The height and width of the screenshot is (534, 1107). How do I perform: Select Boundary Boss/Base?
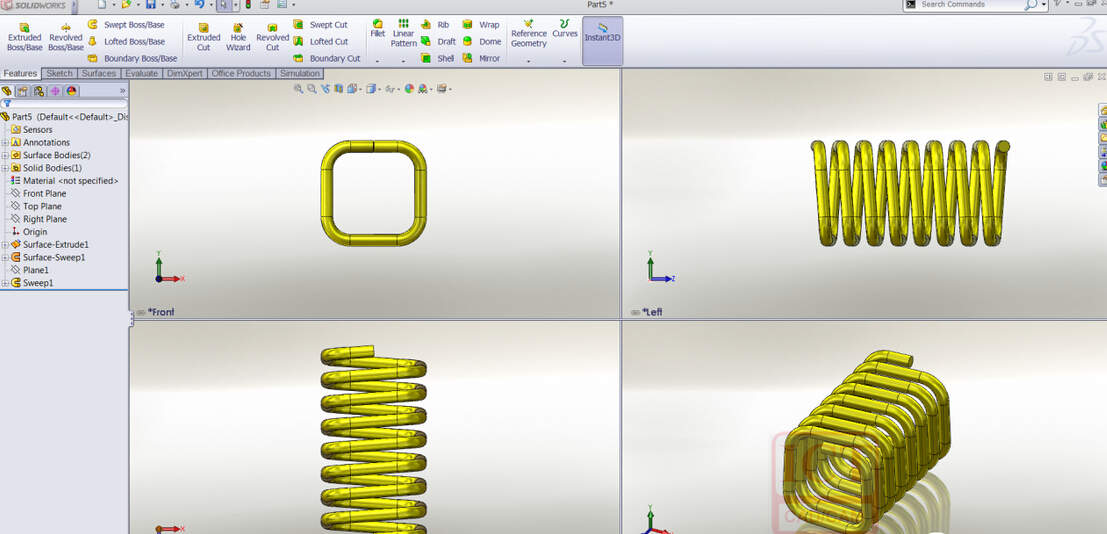[x=132, y=59]
